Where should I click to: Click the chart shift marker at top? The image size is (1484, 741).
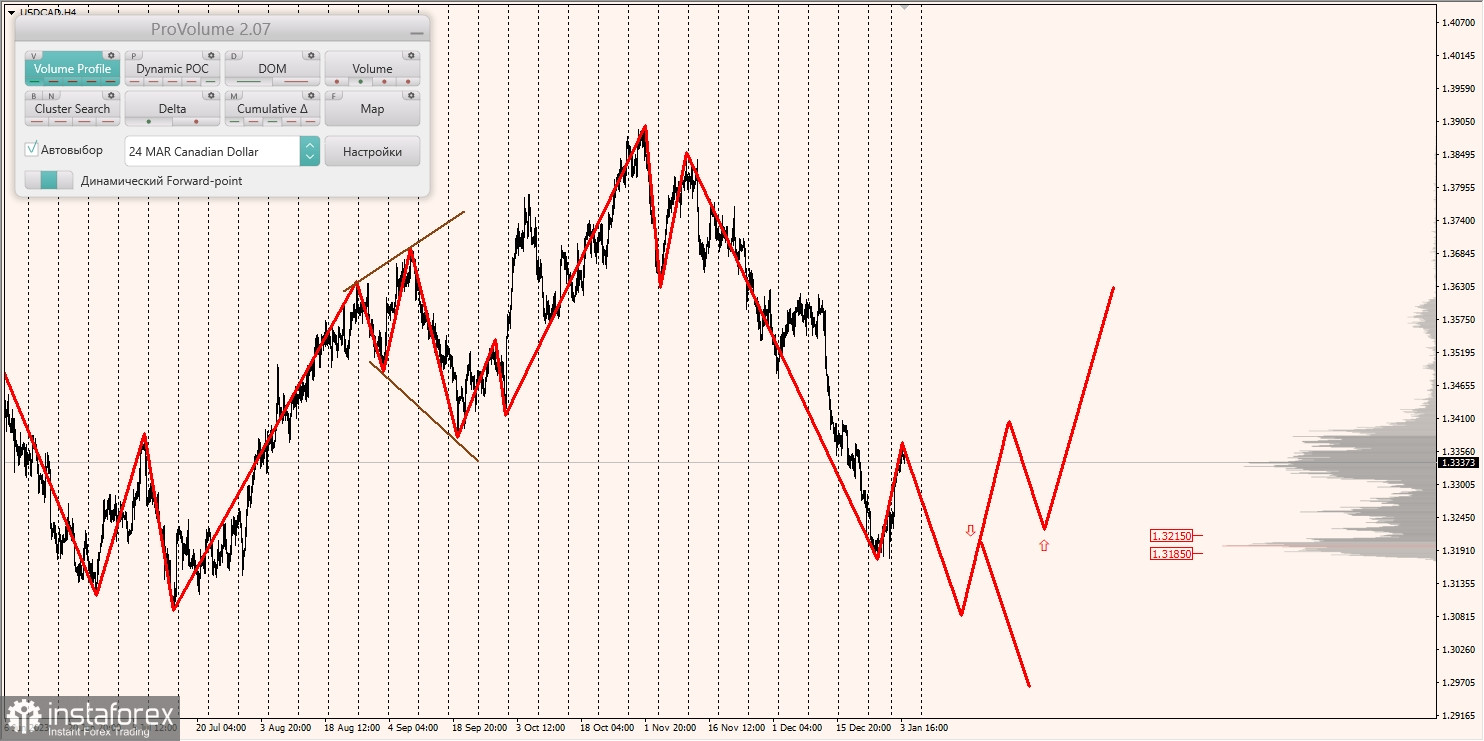904,6
